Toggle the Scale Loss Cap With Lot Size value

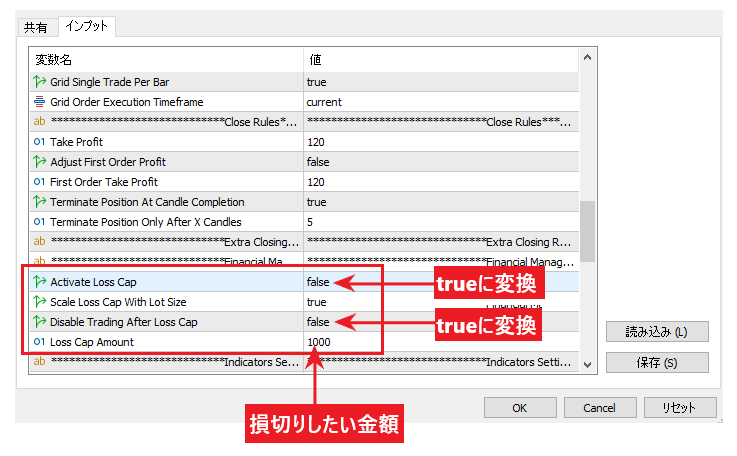point(316,302)
